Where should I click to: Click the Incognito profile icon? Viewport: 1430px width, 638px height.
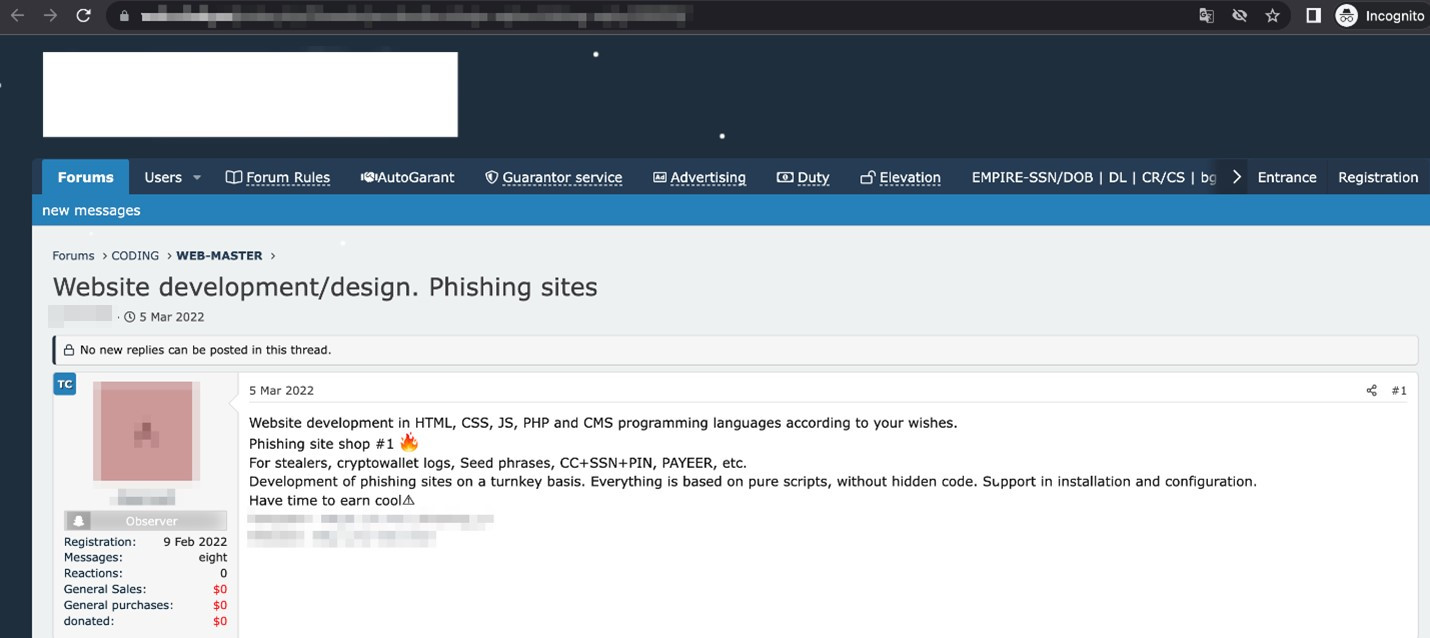[1347, 16]
